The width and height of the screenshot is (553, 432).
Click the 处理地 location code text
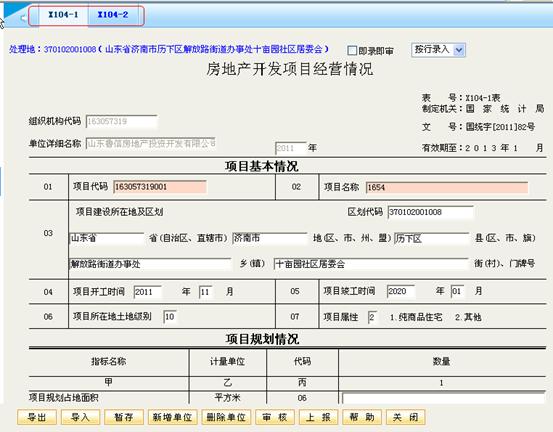169,49
